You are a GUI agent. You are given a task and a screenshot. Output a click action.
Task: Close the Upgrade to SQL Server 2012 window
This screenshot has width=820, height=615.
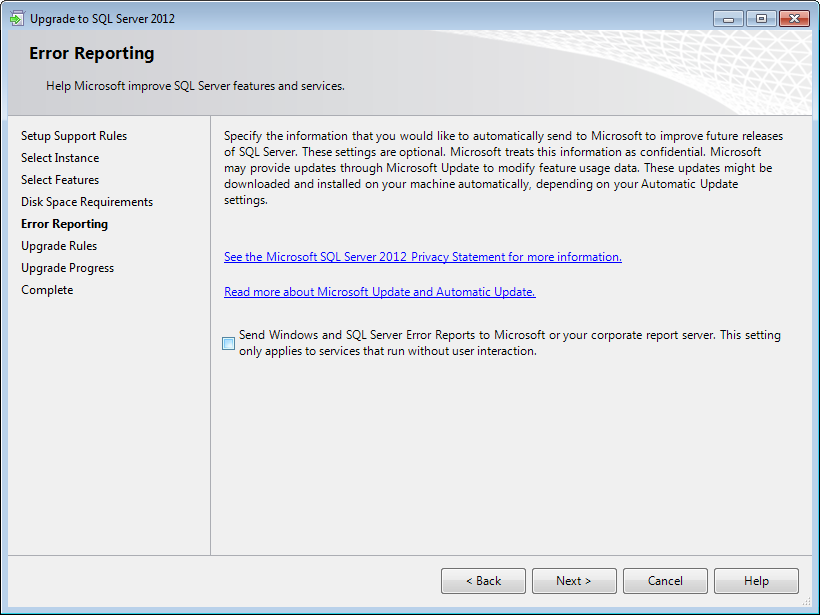point(794,19)
